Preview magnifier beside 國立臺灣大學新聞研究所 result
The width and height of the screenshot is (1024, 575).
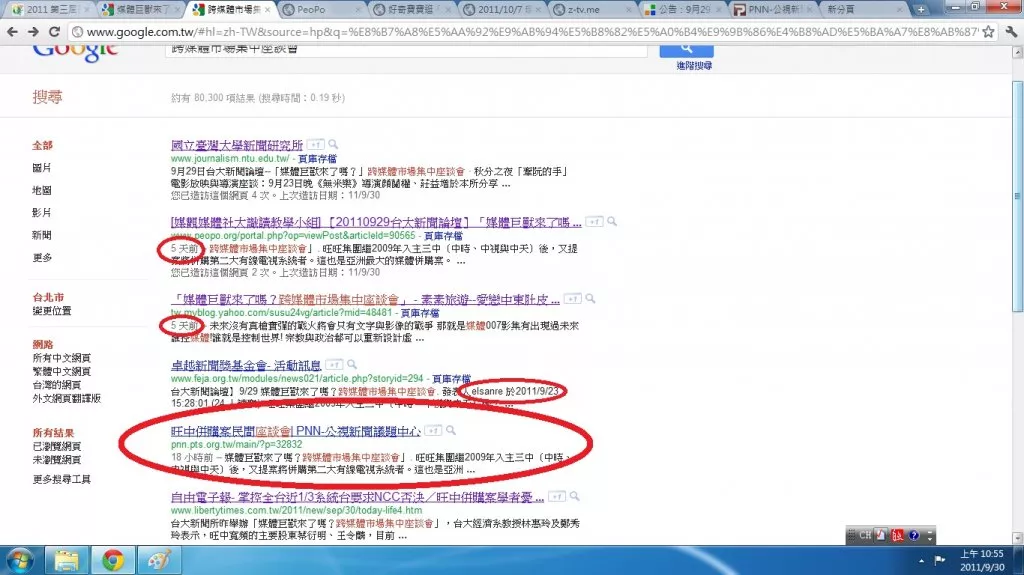(333, 144)
